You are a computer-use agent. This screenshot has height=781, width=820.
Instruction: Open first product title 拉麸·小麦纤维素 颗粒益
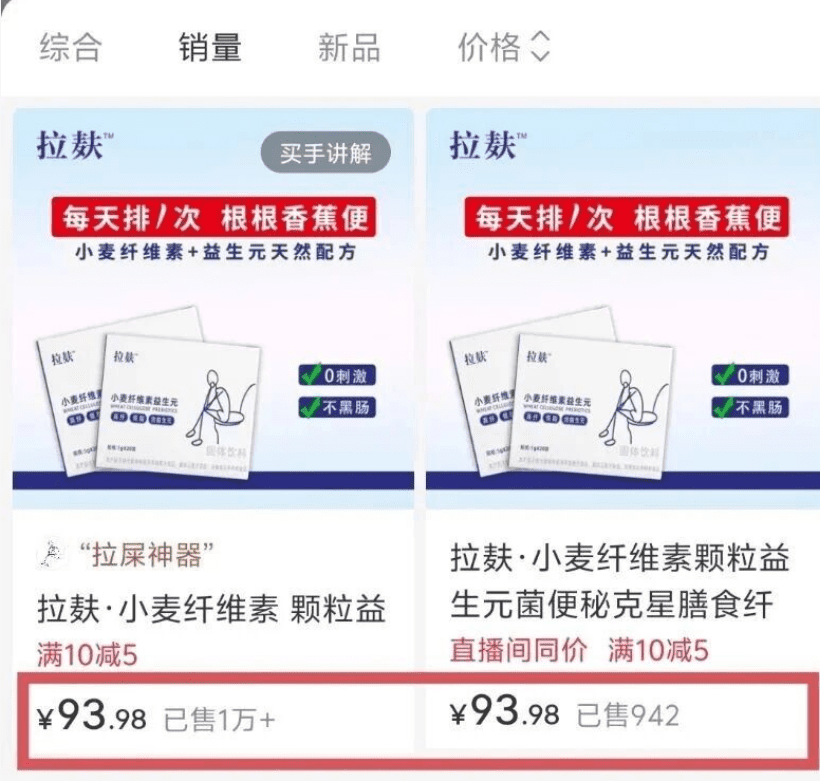coord(212,609)
